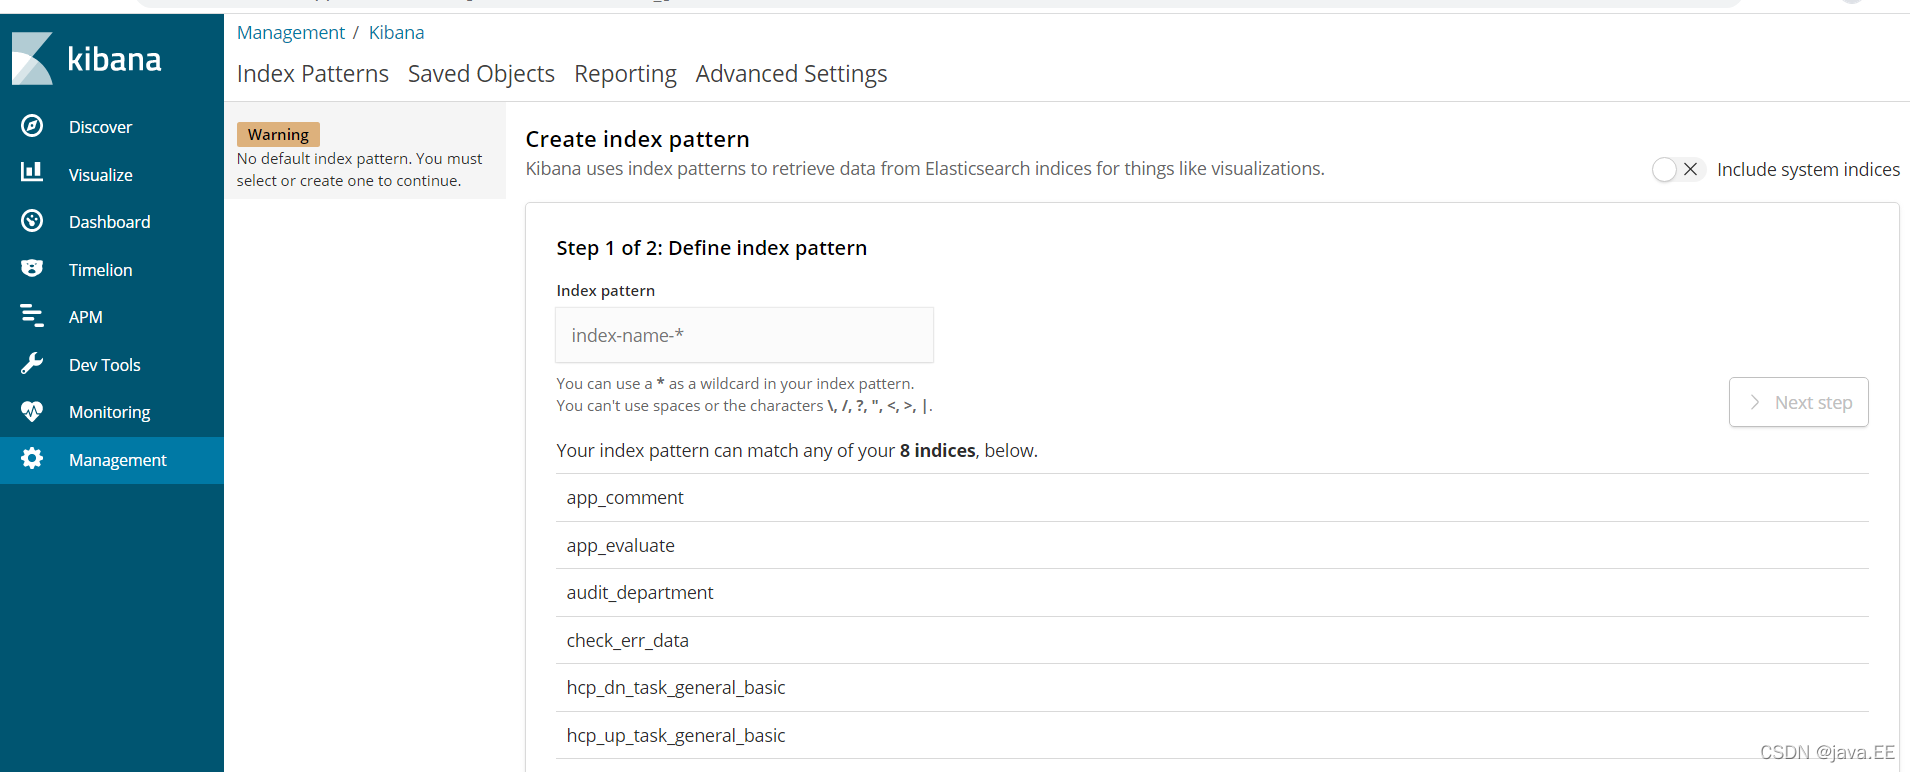Open Monitoring via heartbeat icon
The width and height of the screenshot is (1910, 772).
point(32,411)
